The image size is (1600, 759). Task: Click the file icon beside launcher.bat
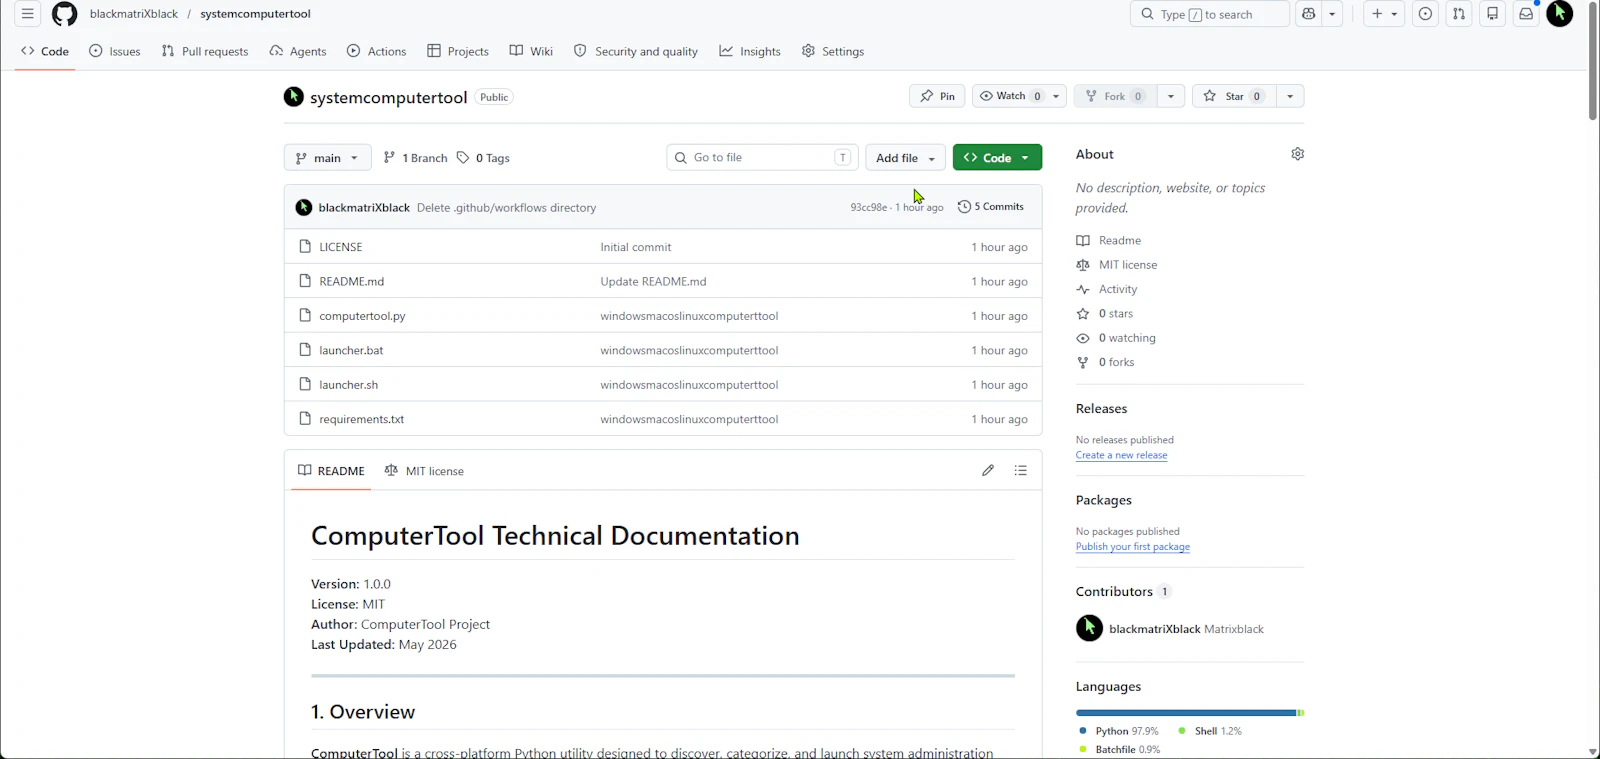tap(305, 350)
